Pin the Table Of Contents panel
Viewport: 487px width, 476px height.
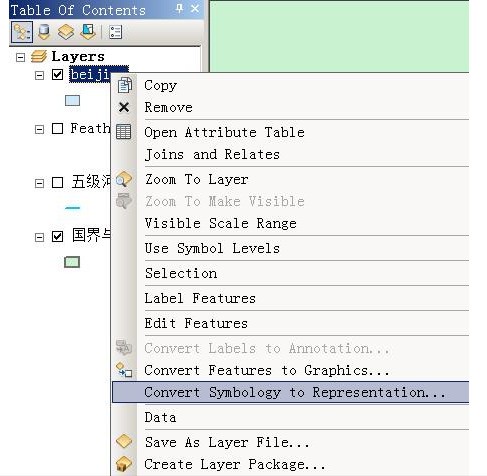[x=179, y=9]
